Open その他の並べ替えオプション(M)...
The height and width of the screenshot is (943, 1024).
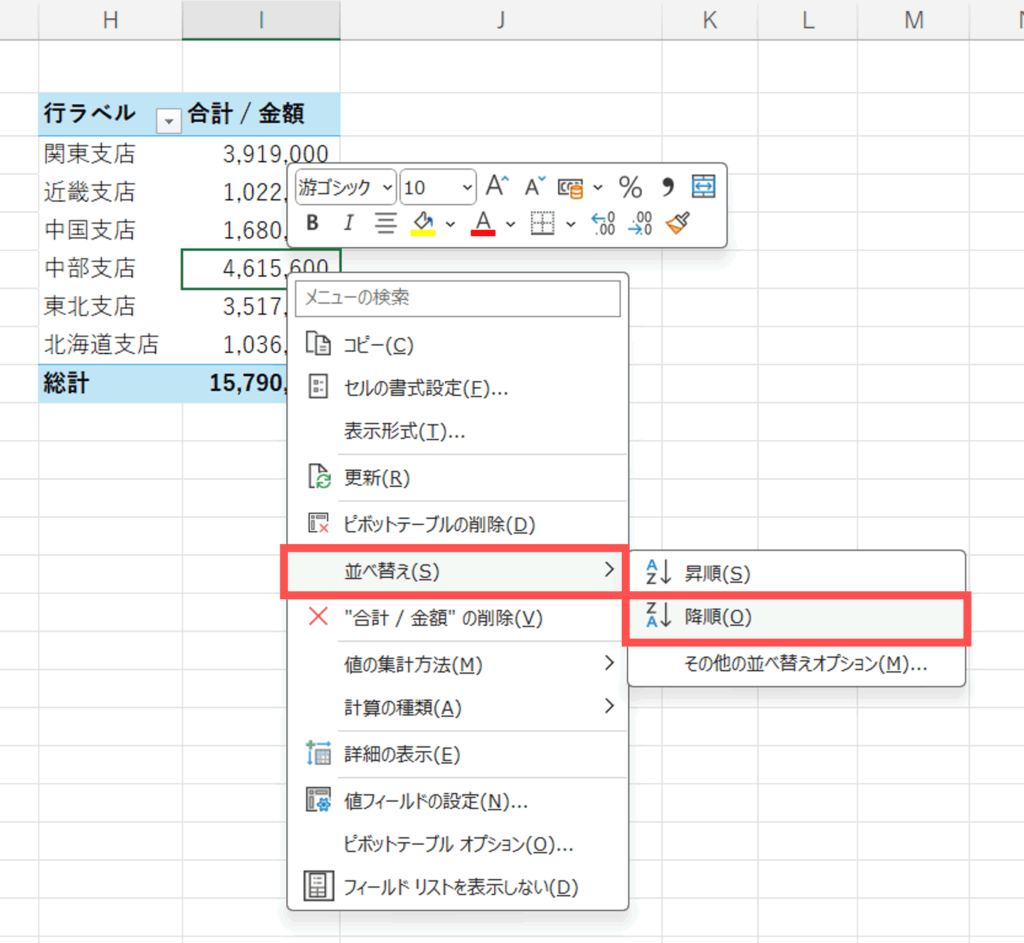coord(805,664)
